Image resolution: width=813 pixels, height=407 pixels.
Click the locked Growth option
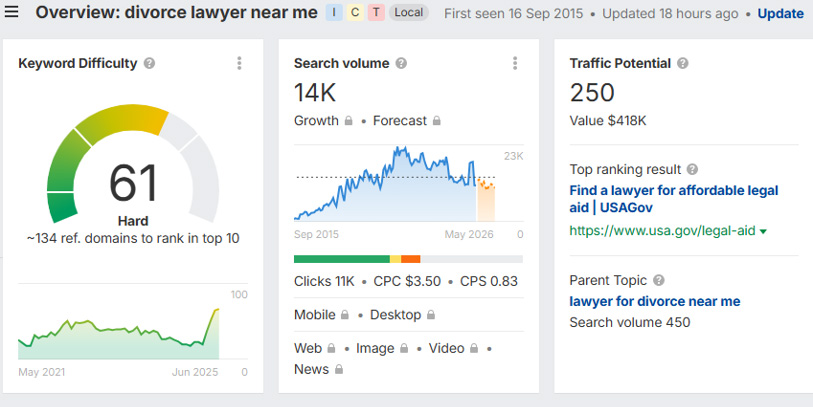(x=323, y=121)
